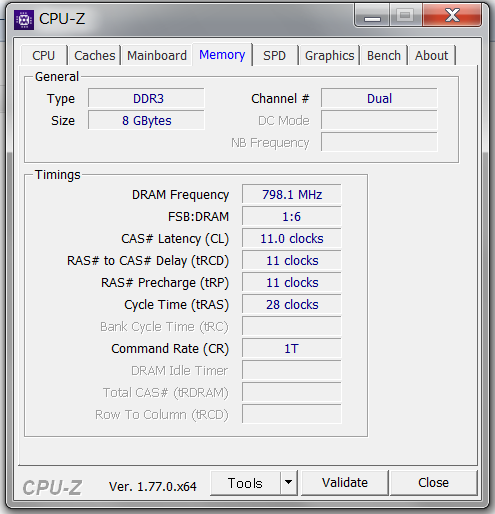Click the Close button at bottom
The width and height of the screenshot is (495, 514).
[433, 483]
